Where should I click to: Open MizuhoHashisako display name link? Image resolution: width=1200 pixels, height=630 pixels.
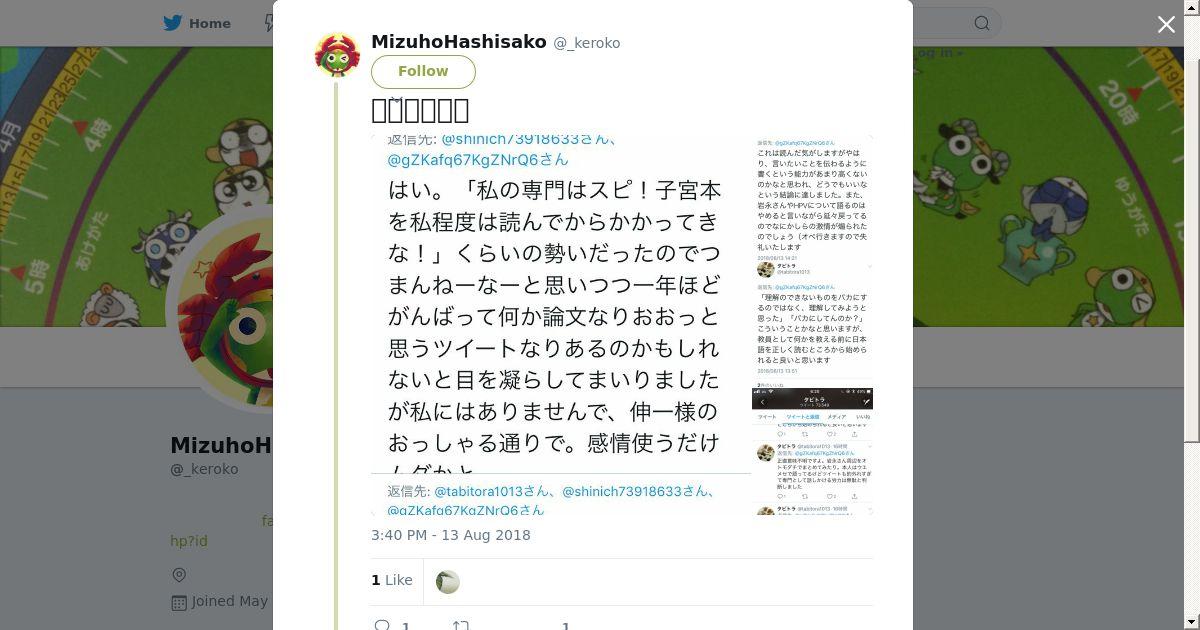pos(459,42)
